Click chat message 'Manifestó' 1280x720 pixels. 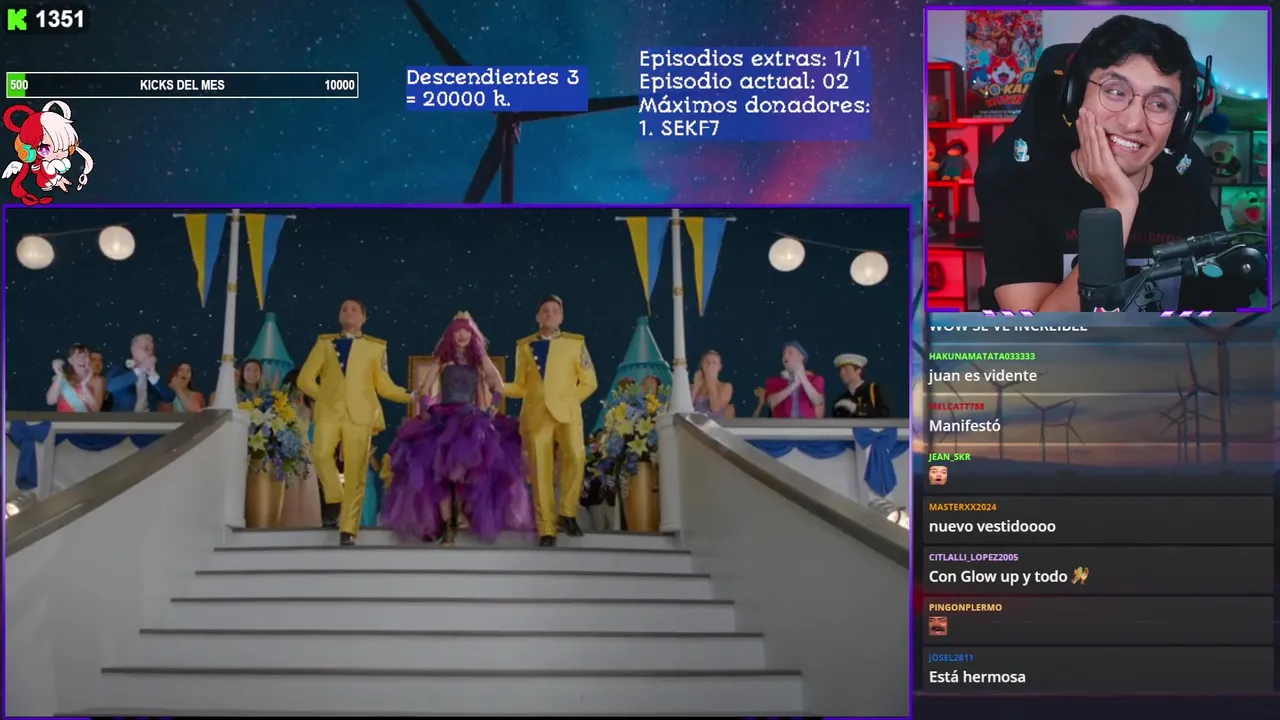965,426
